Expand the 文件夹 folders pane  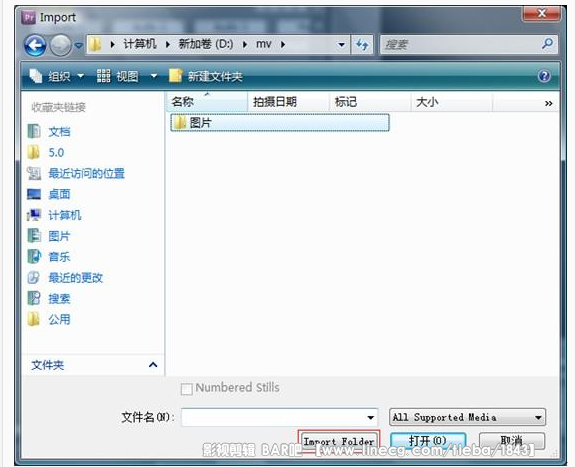pos(153,365)
